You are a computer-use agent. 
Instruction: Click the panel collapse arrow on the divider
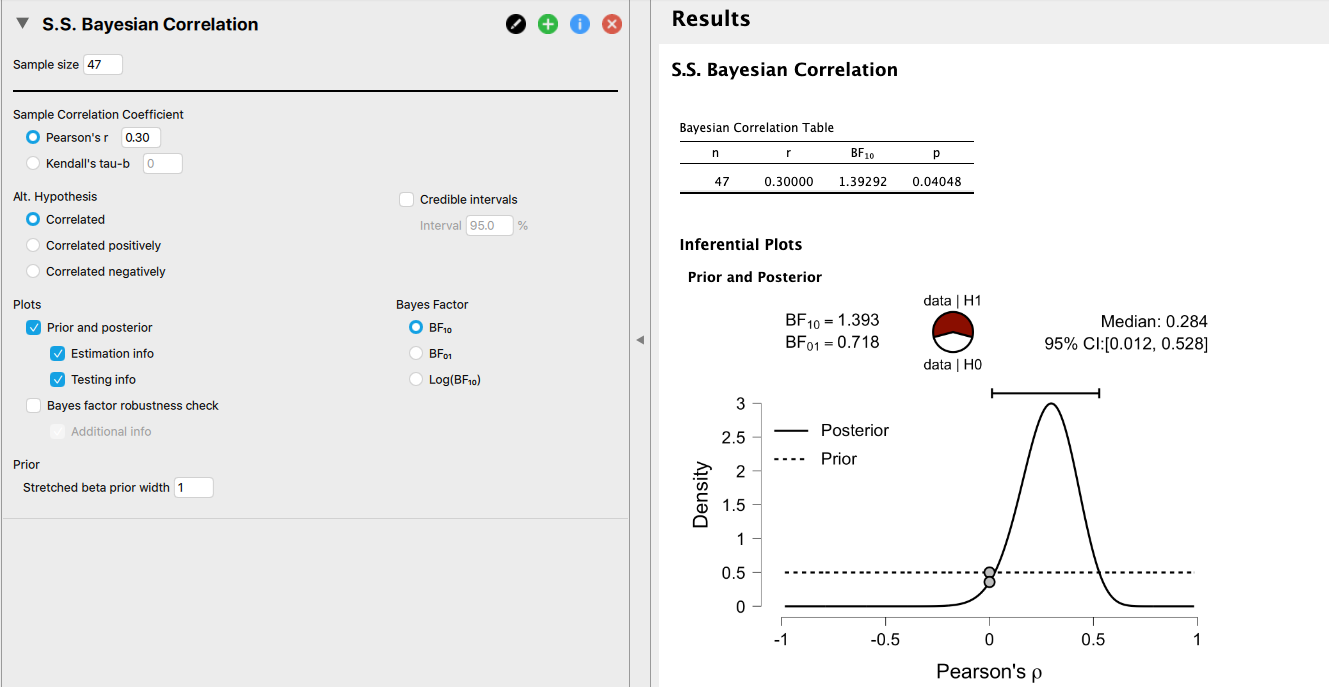640,340
